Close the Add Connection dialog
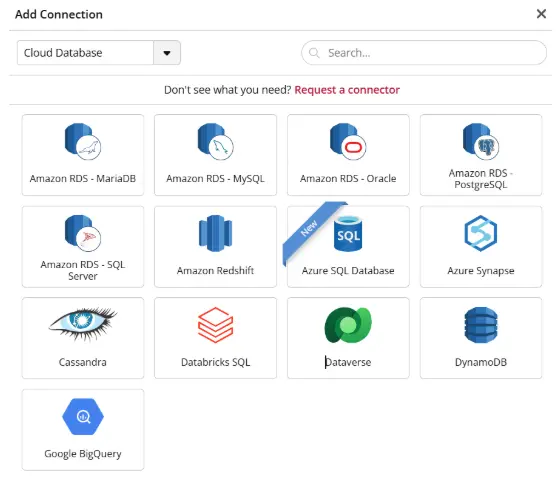The width and height of the screenshot is (556, 482). [541, 14]
